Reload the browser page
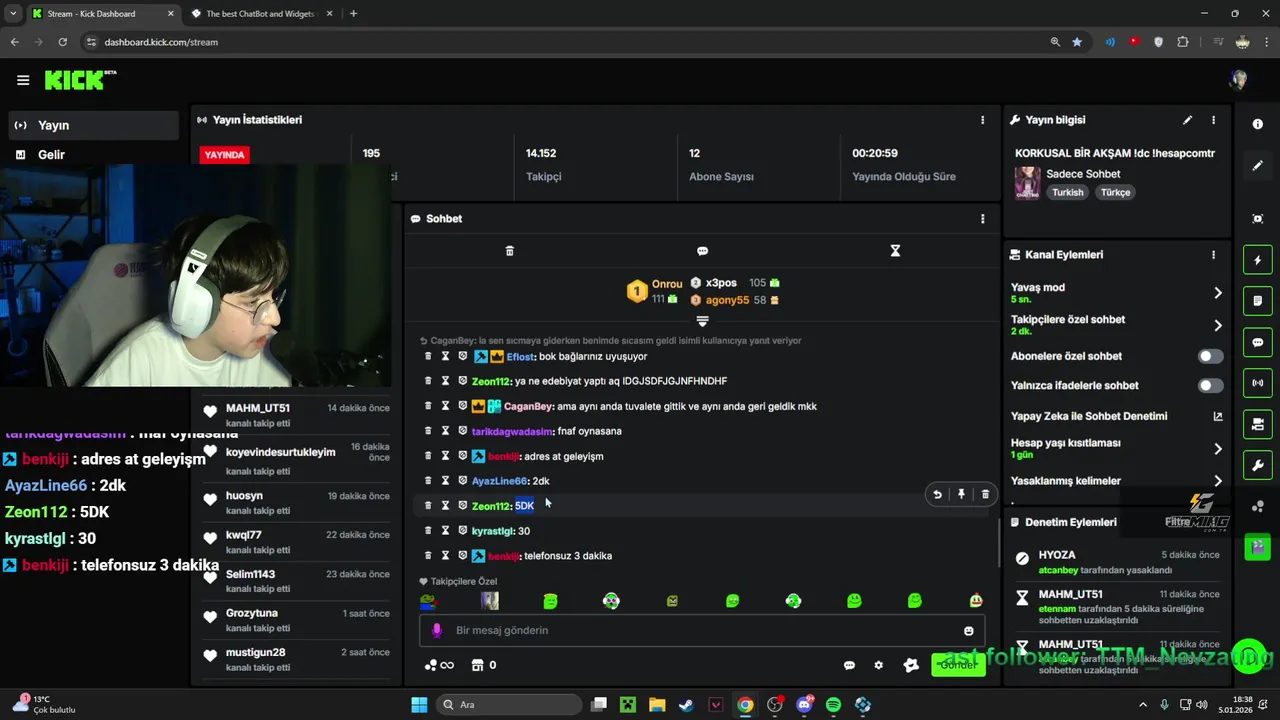 click(x=63, y=42)
